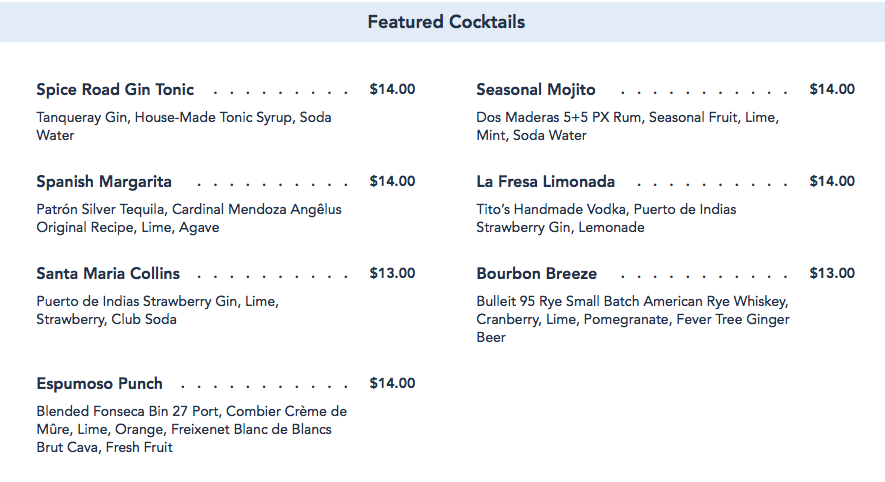Select the Bourbon Breeze cocktail title
Viewport: 885px width, 482px height.
pos(537,274)
